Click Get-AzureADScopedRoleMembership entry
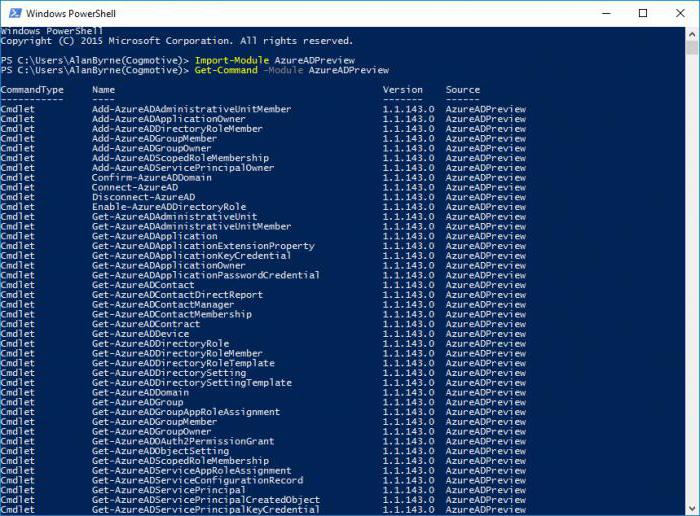The image size is (700, 516). [x=180, y=461]
